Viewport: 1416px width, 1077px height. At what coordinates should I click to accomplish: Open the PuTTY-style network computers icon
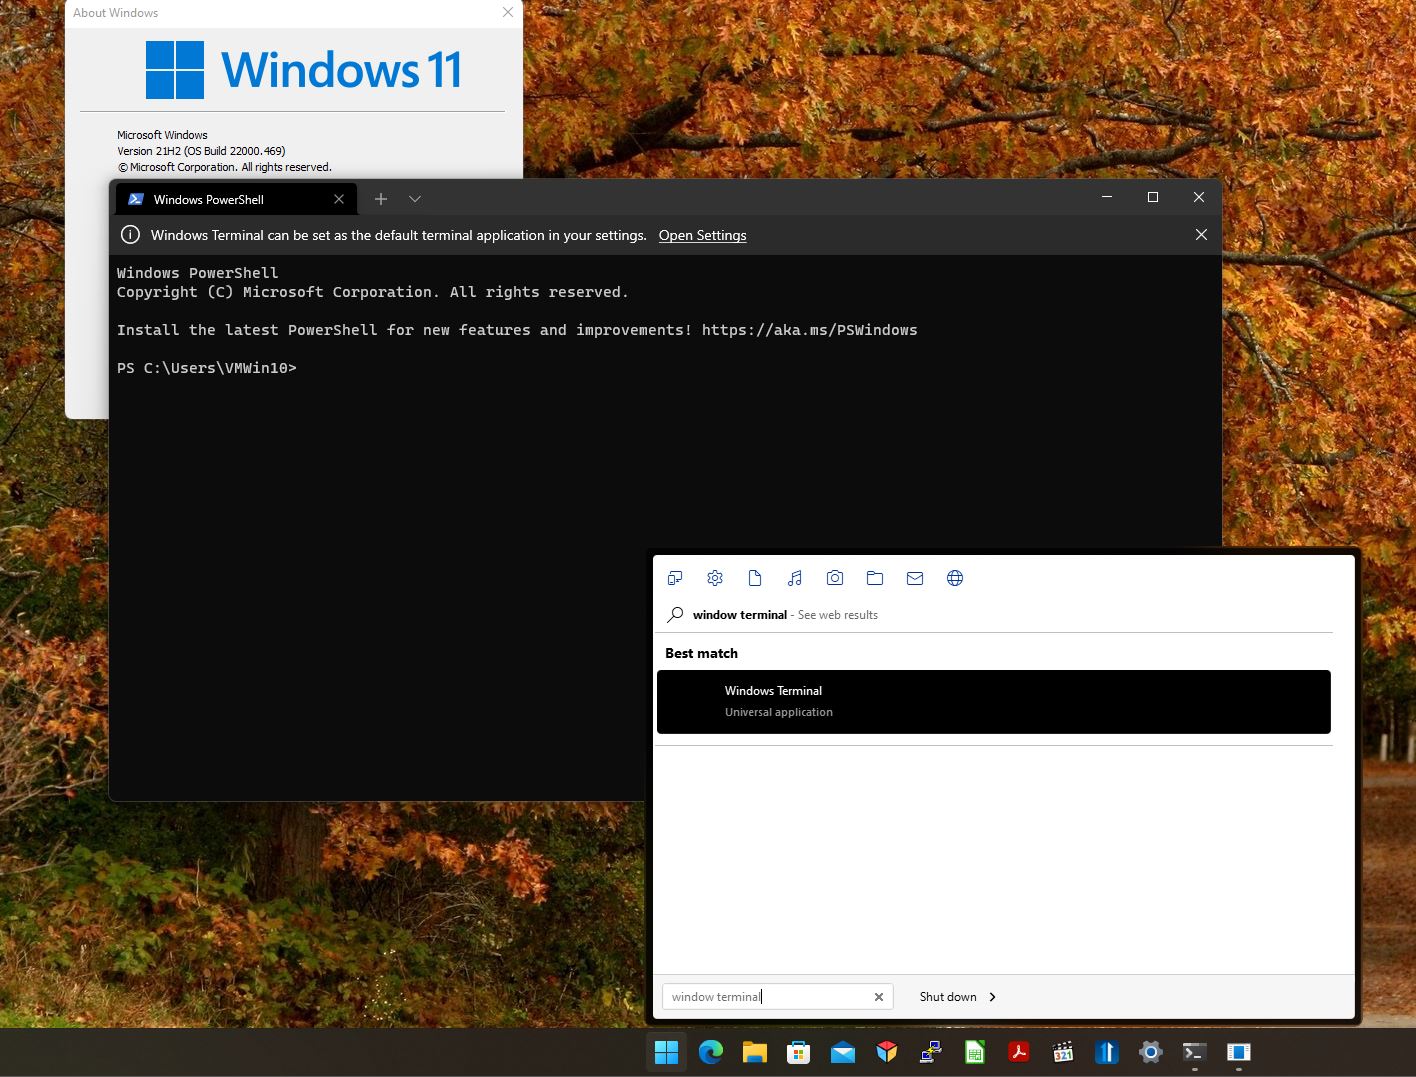[931, 1052]
